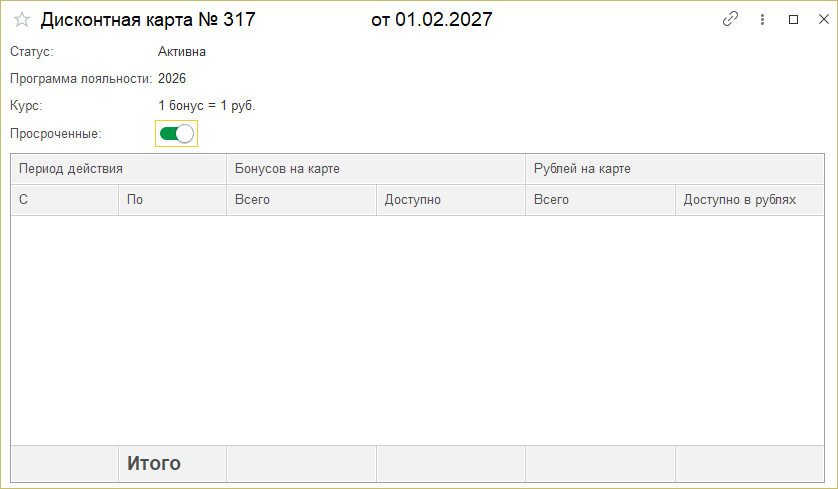
Task: Click the Активна status value
Action: click(182, 52)
